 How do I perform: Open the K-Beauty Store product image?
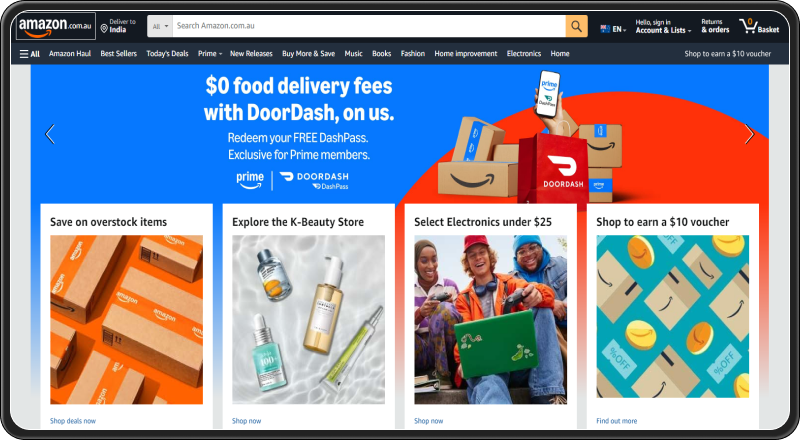pyautogui.click(x=309, y=320)
